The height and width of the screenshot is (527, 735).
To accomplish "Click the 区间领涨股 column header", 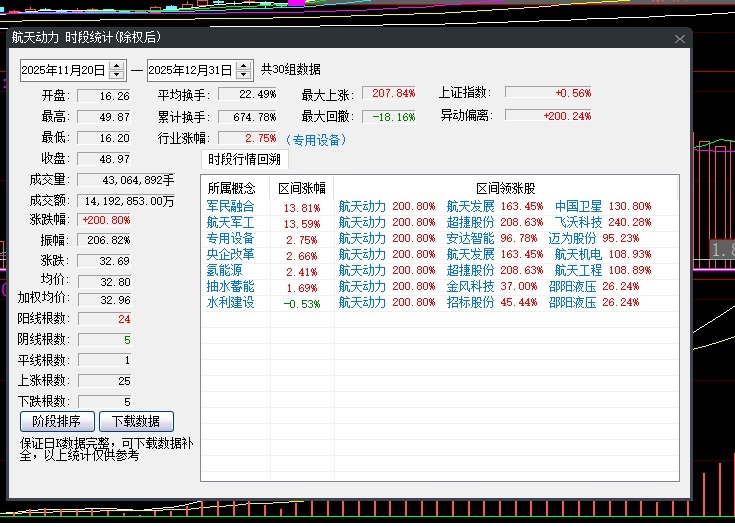I will (x=506, y=188).
